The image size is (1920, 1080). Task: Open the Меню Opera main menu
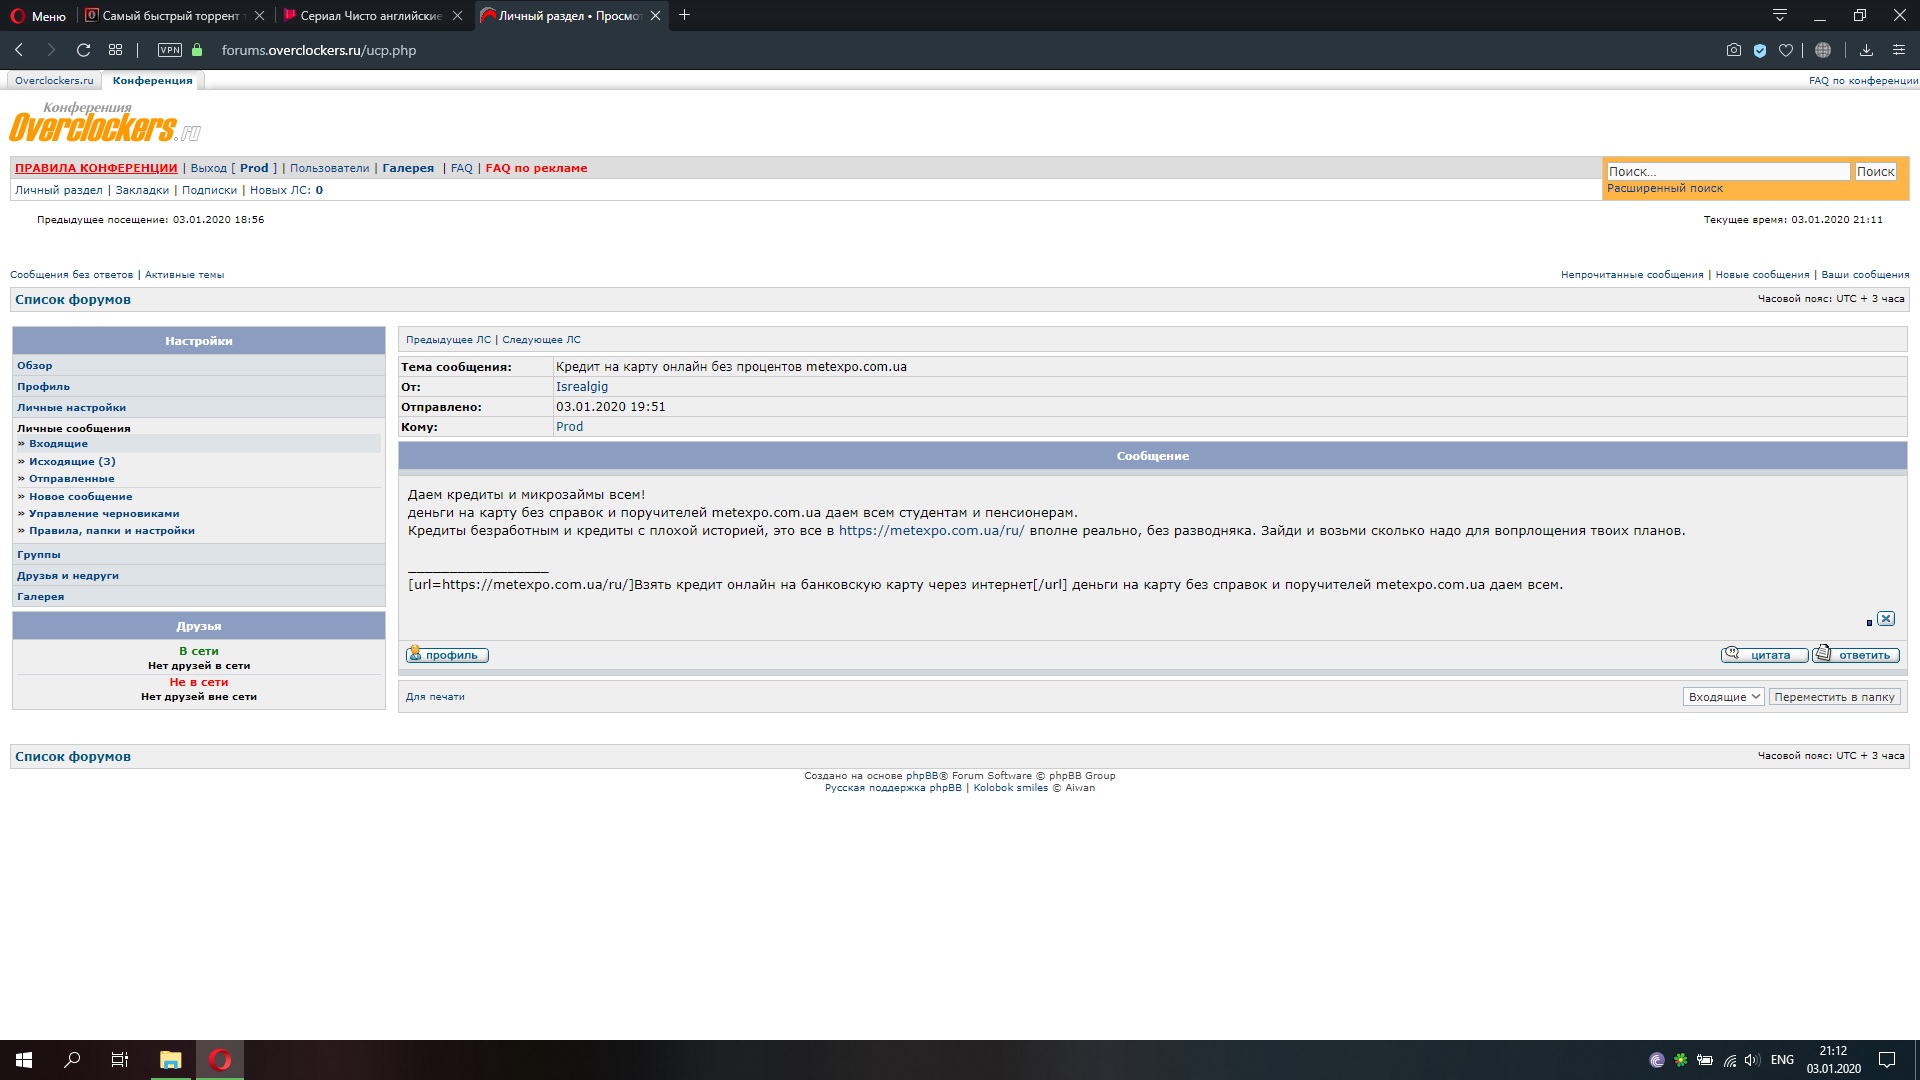click(38, 16)
